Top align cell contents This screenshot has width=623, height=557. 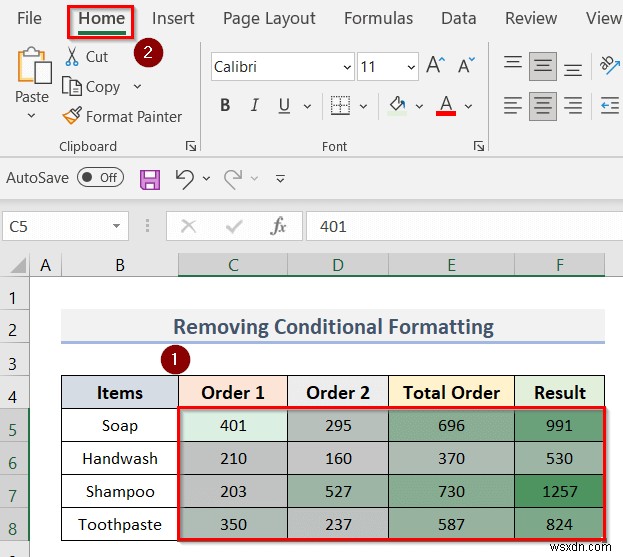tap(513, 63)
